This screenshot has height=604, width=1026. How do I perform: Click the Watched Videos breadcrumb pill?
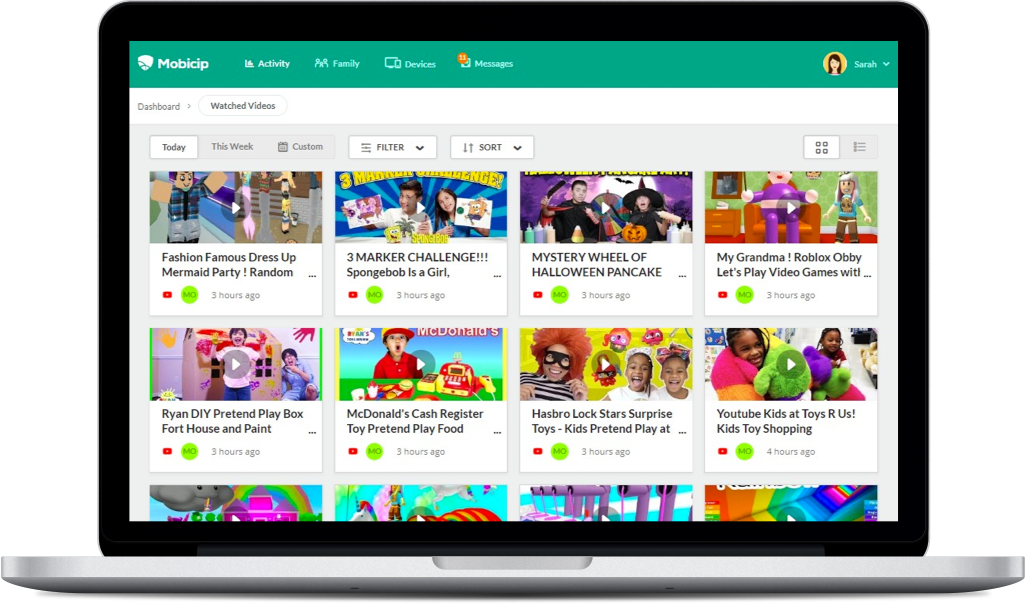(243, 105)
